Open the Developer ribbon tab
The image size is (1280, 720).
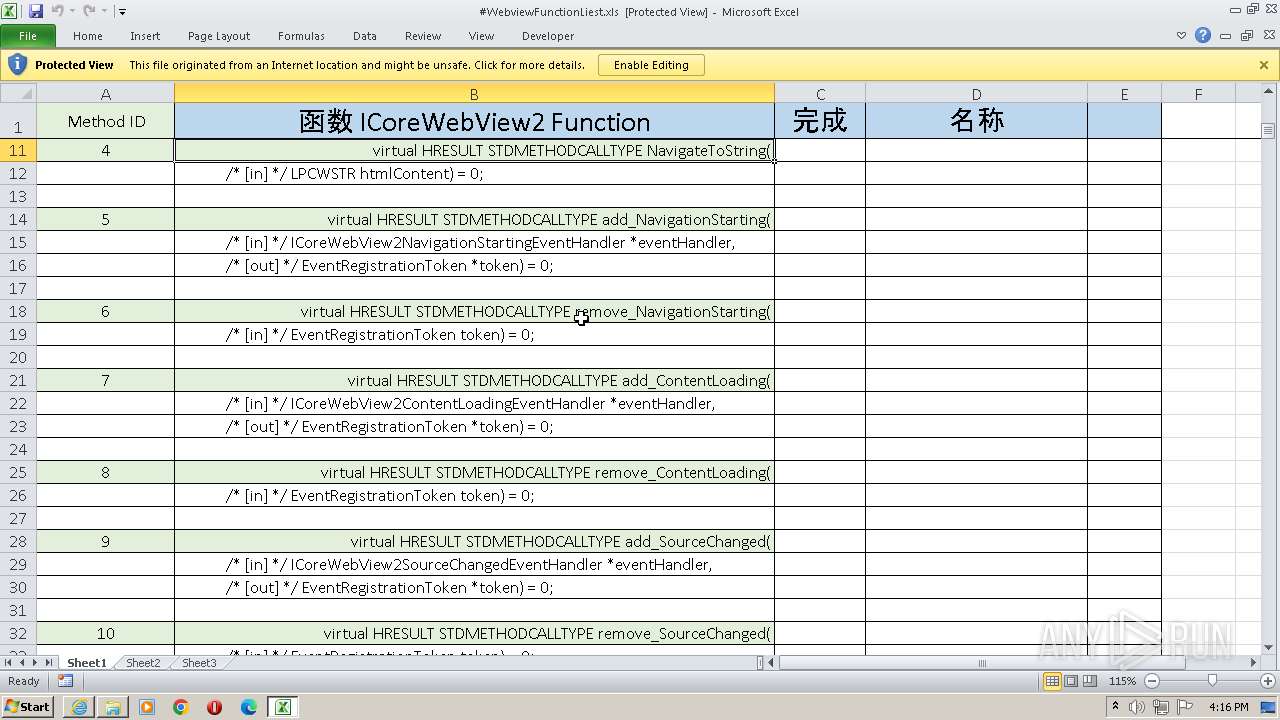[548, 36]
